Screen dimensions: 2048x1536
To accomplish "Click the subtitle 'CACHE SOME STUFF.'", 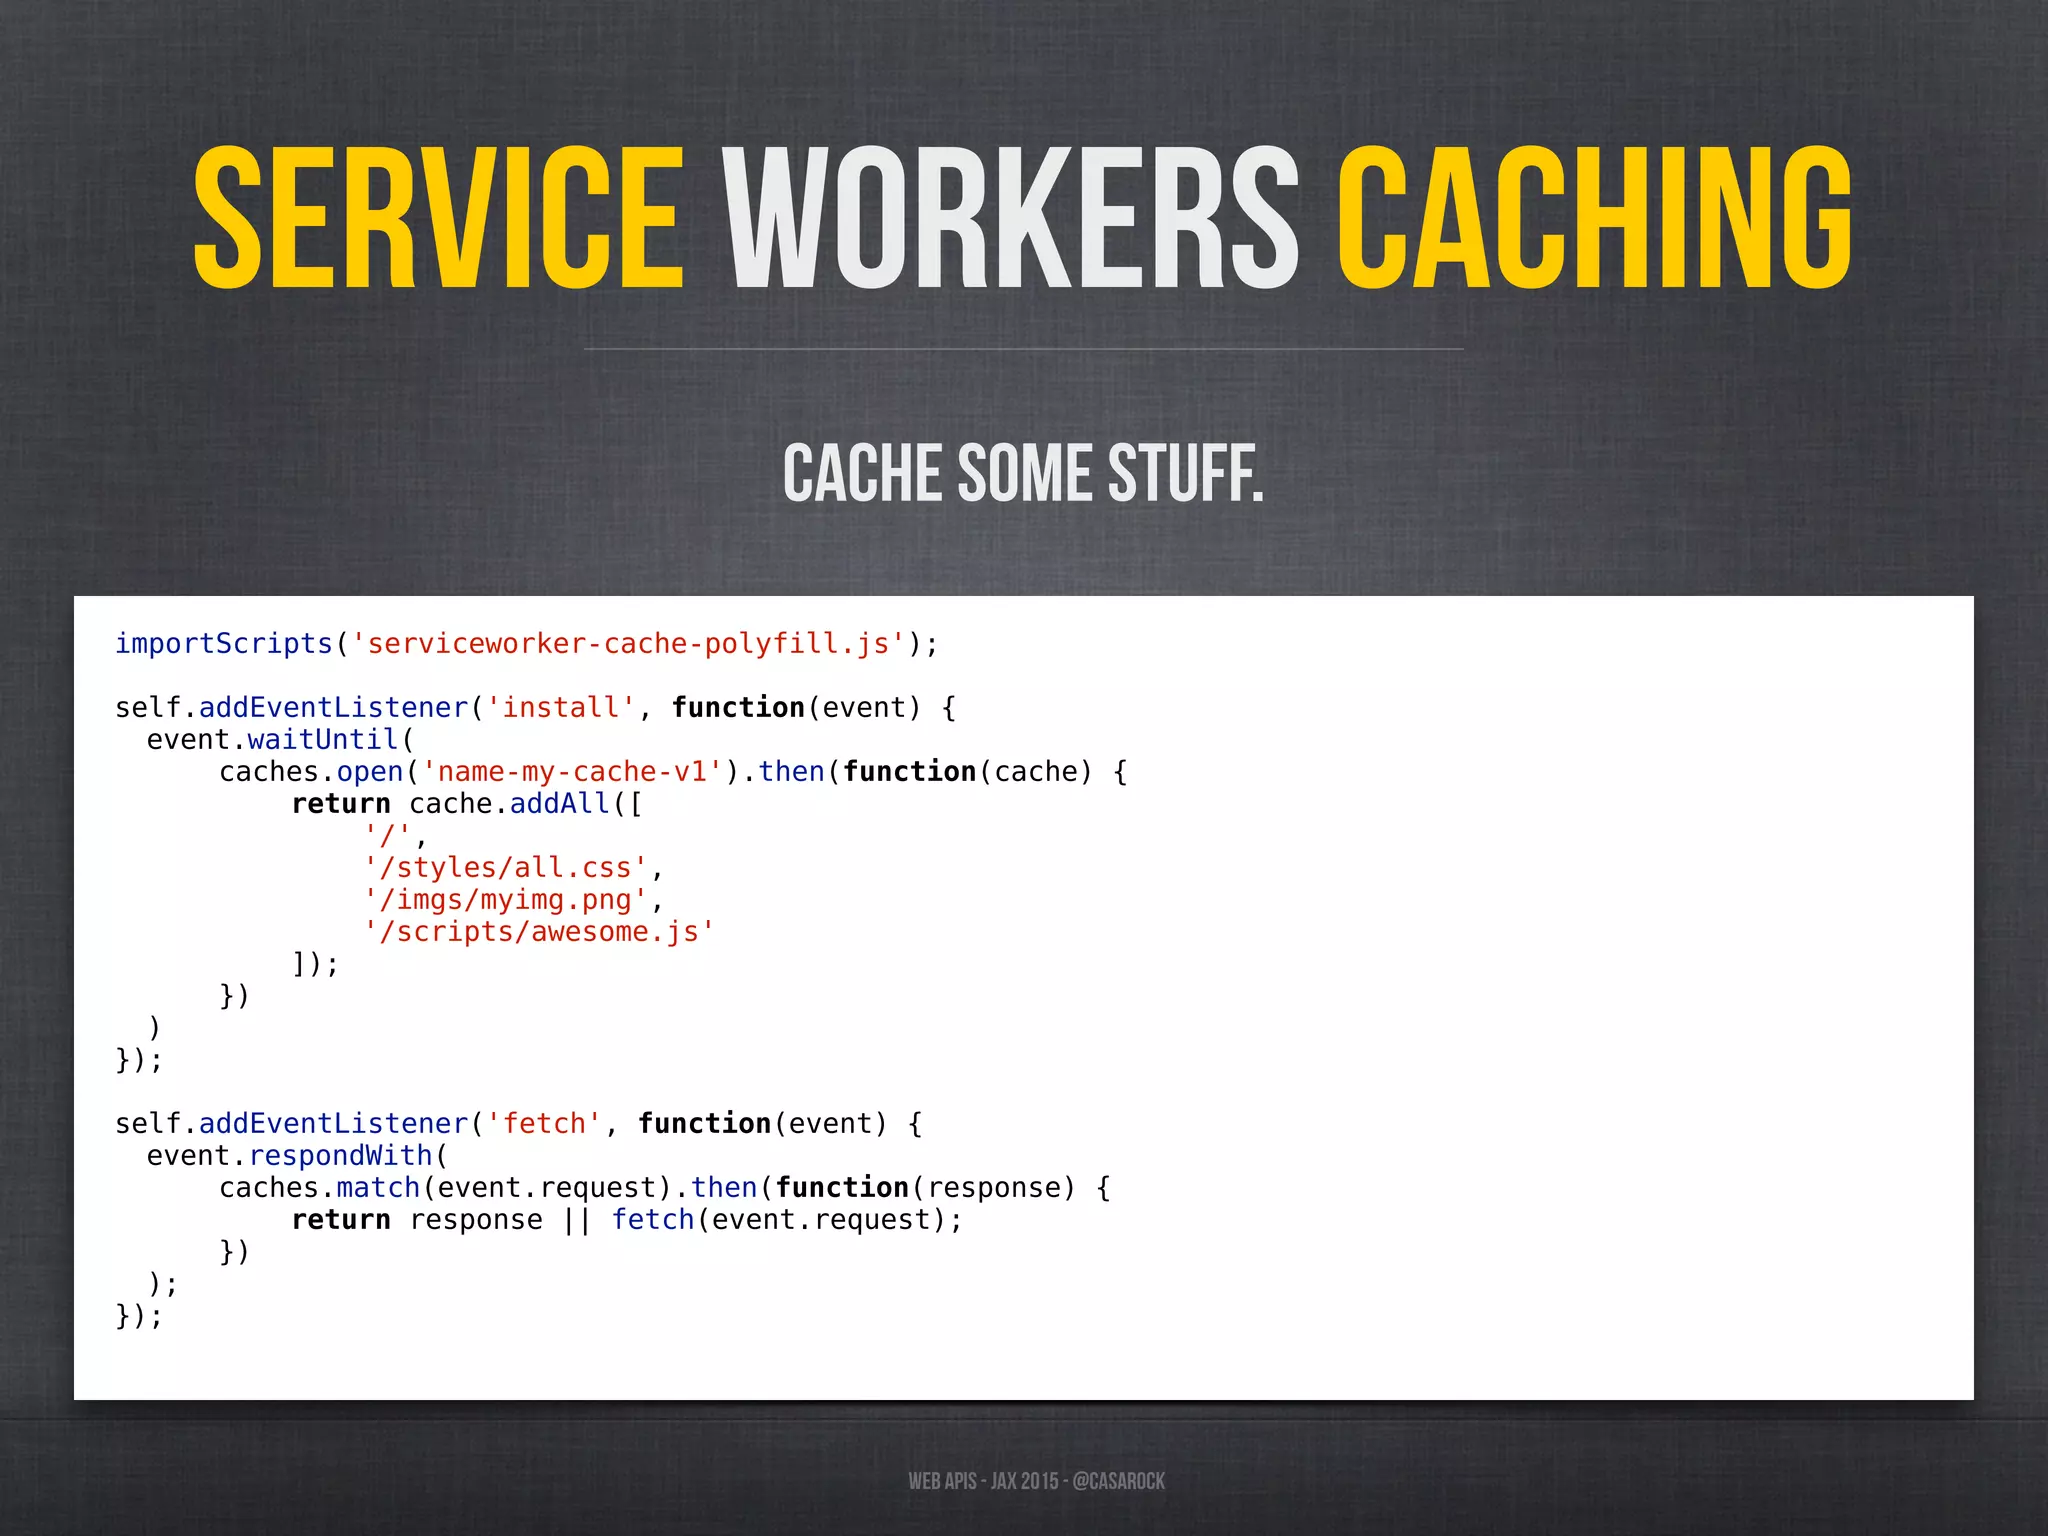I will point(1023,473).
